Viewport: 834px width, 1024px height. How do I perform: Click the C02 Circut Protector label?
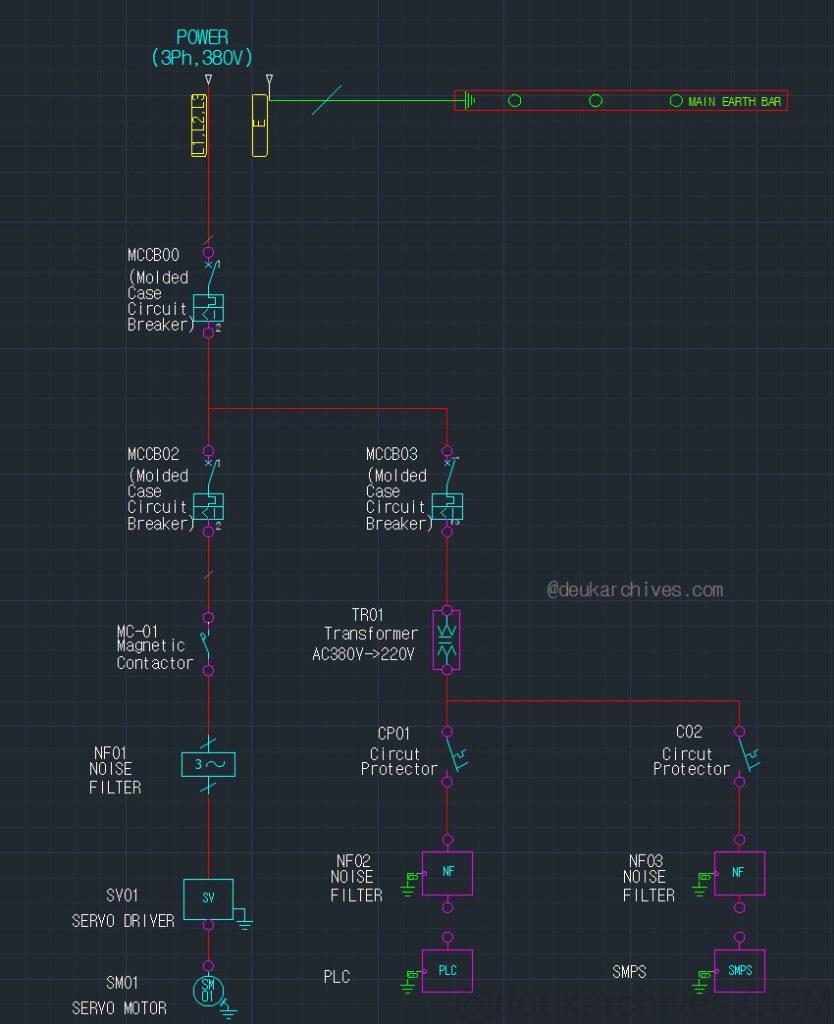[x=692, y=752]
